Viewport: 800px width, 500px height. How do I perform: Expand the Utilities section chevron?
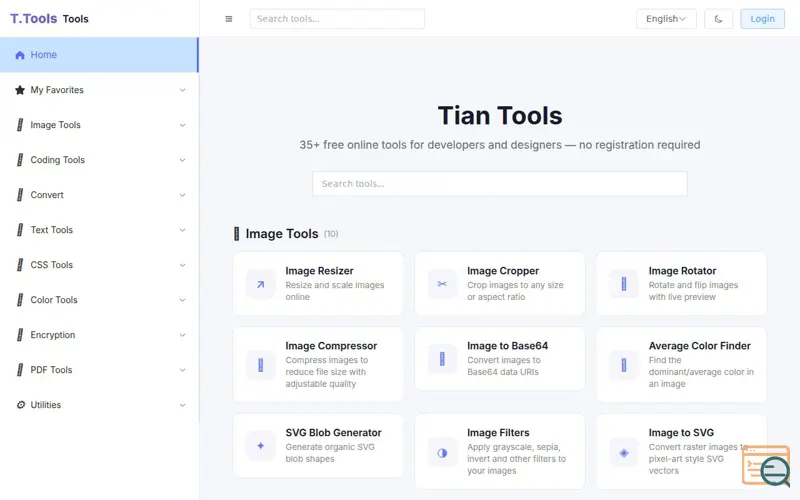coord(182,405)
